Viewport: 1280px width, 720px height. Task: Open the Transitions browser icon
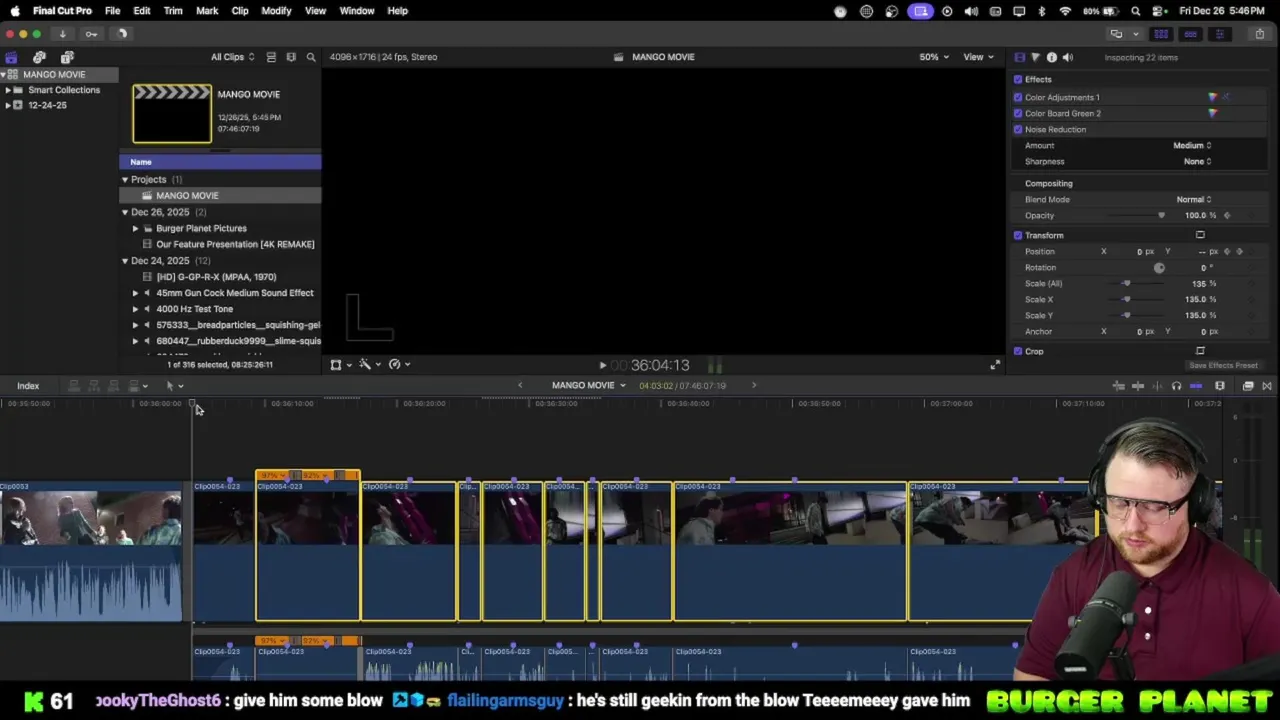(1267, 386)
